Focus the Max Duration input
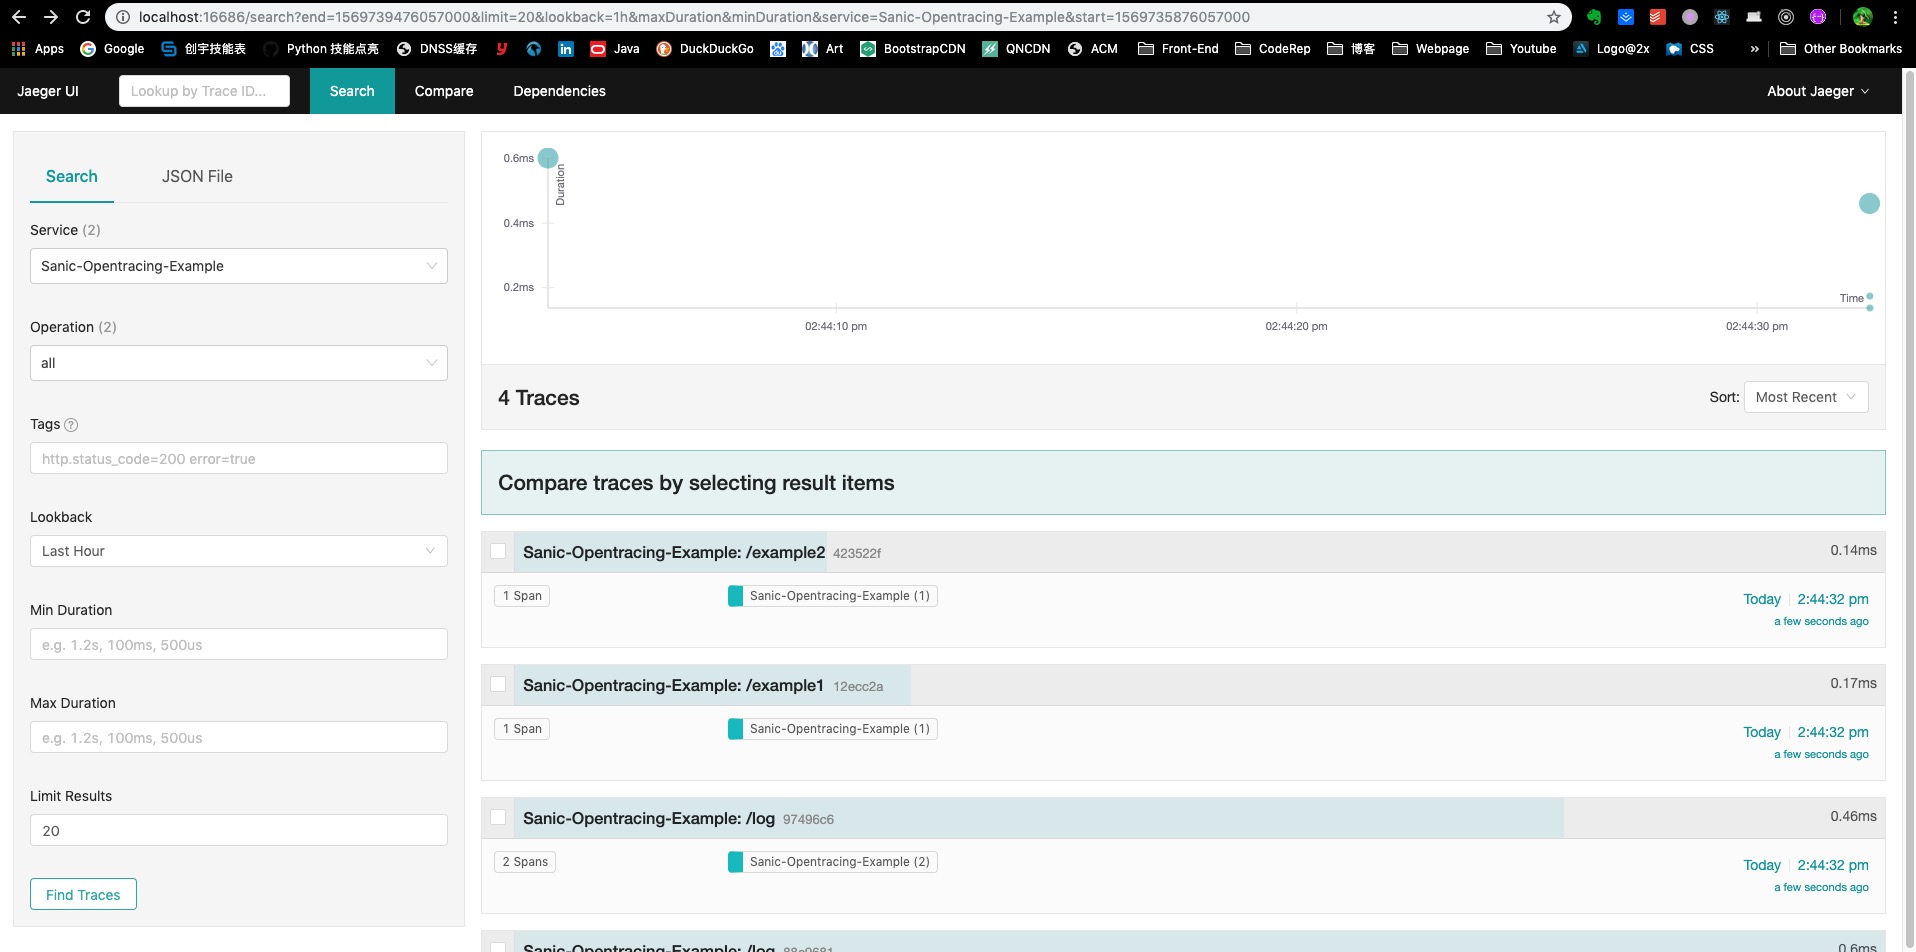 click(x=239, y=738)
